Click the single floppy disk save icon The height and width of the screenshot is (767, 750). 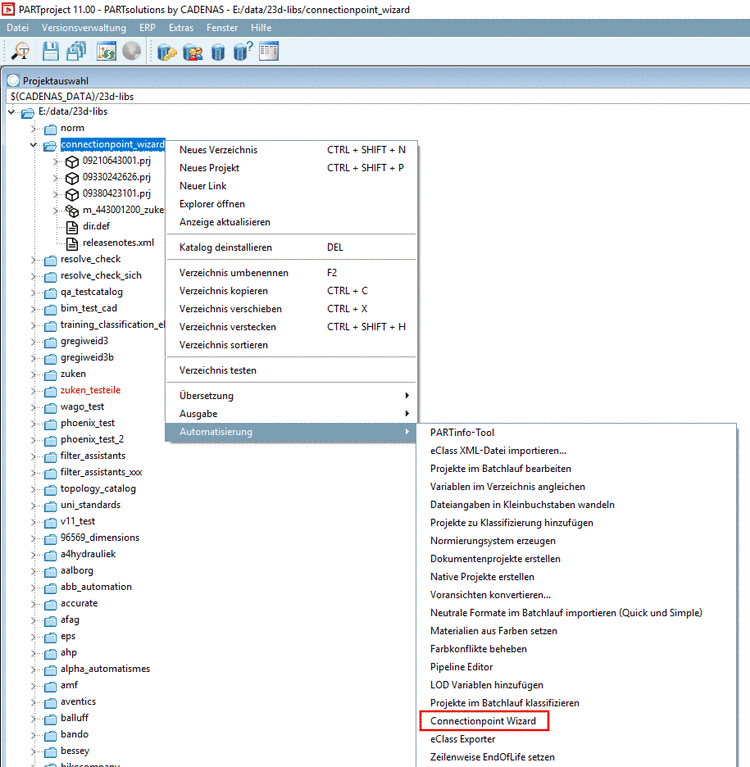point(50,51)
